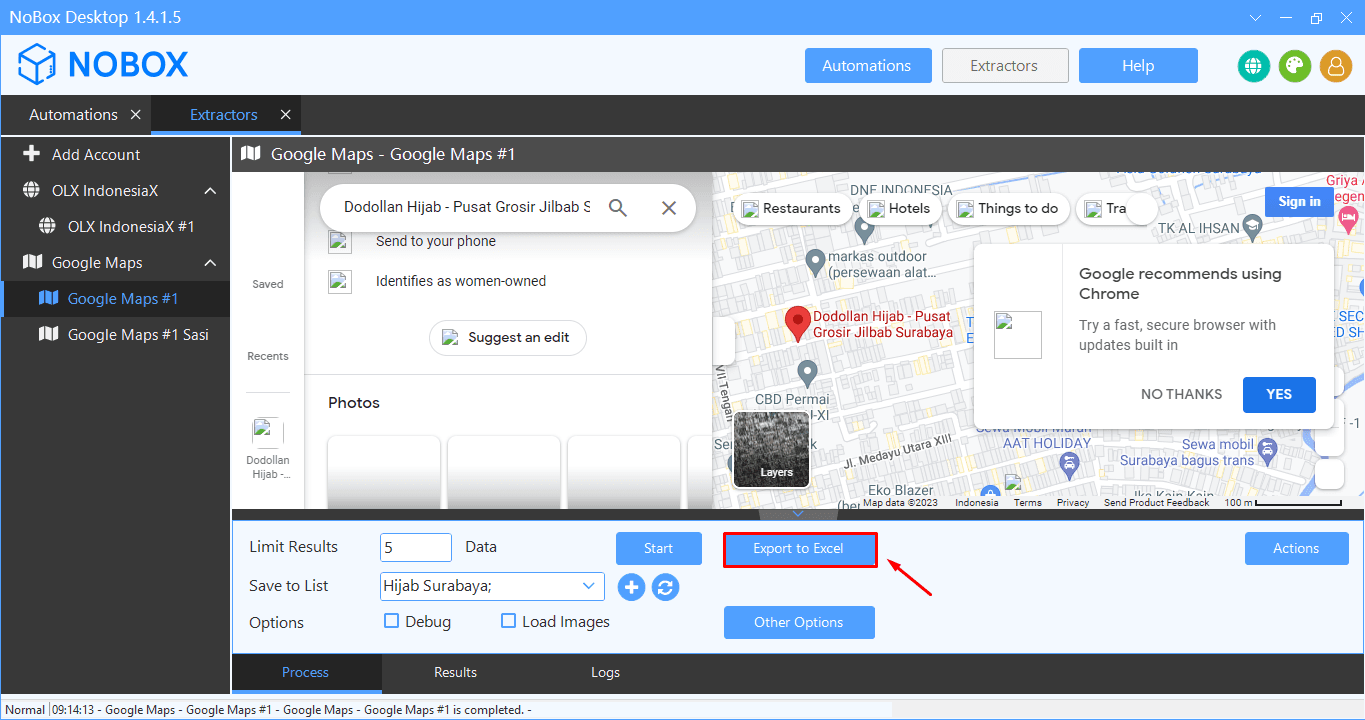Enable the Debug checkbox

(392, 621)
